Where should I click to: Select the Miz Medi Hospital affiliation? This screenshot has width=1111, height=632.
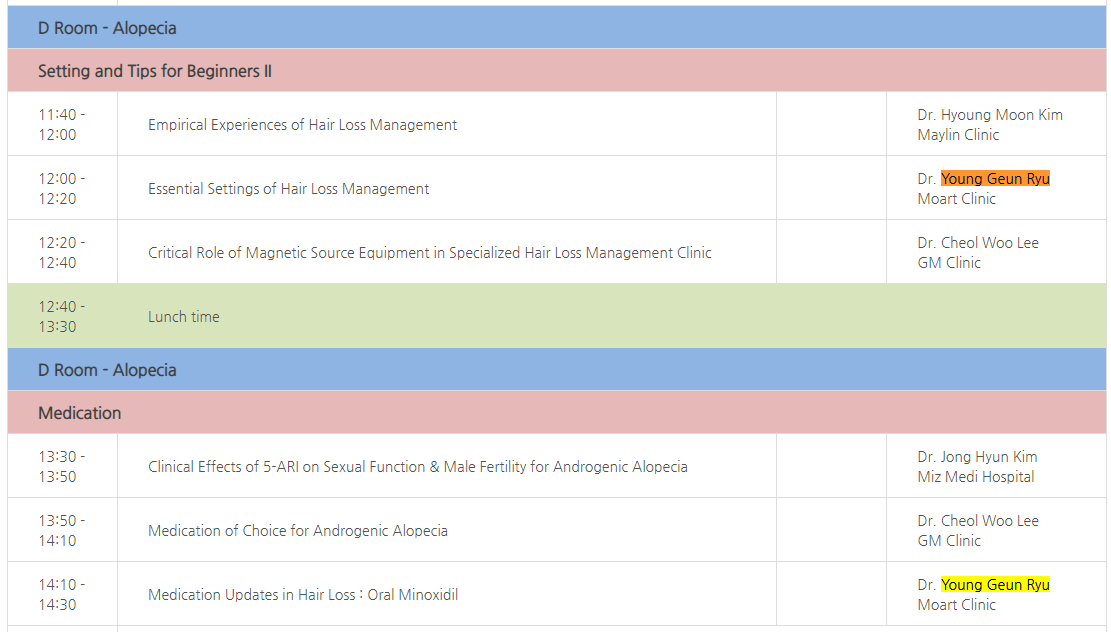point(975,477)
